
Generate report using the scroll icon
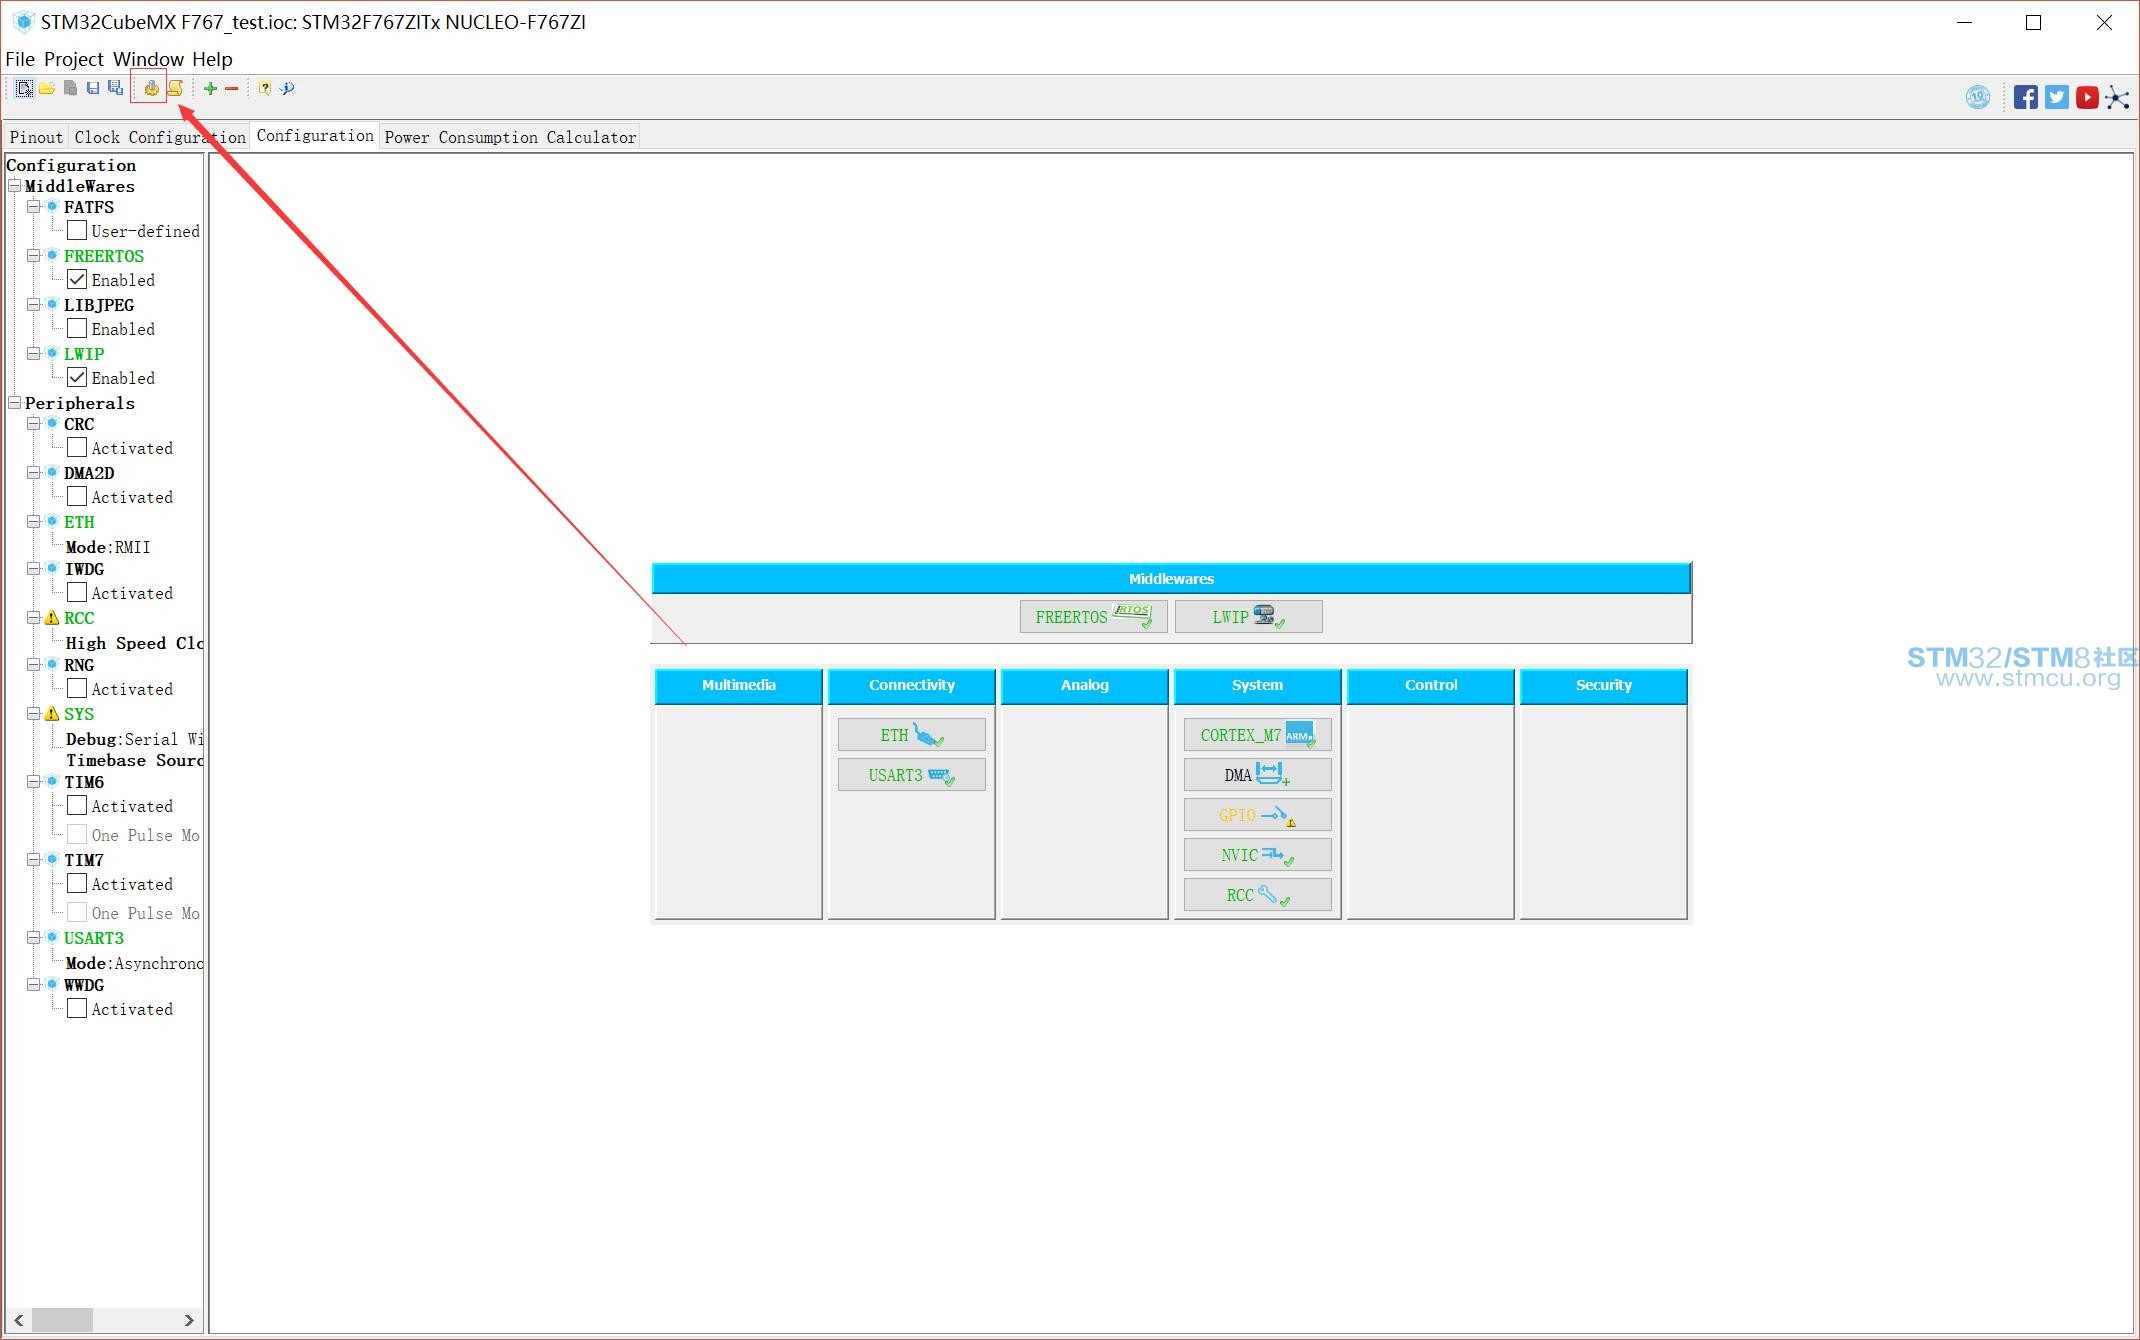175,88
